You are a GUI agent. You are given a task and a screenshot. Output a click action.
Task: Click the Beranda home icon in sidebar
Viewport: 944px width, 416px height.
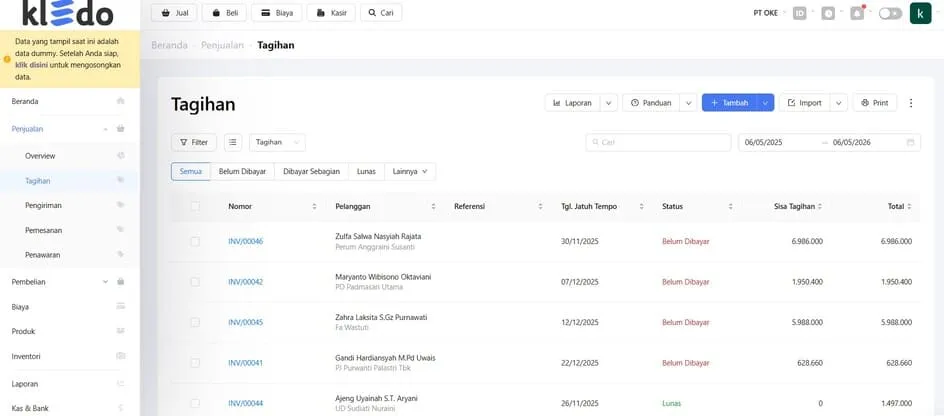click(120, 101)
